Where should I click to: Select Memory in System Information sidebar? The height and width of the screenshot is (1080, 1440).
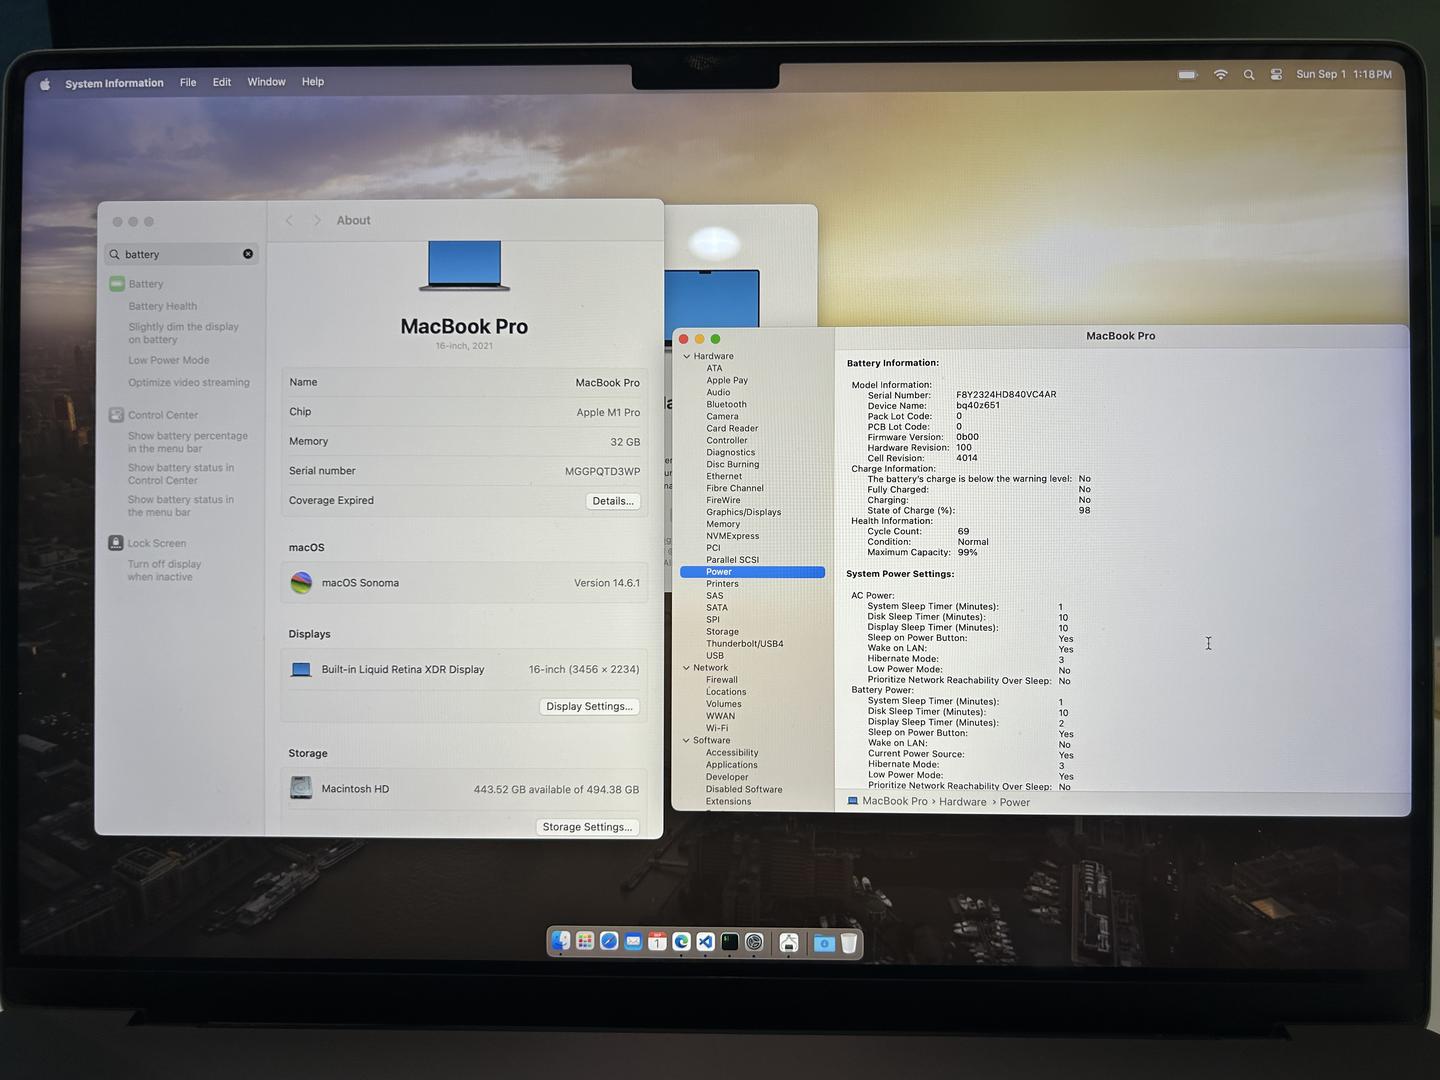click(x=723, y=524)
